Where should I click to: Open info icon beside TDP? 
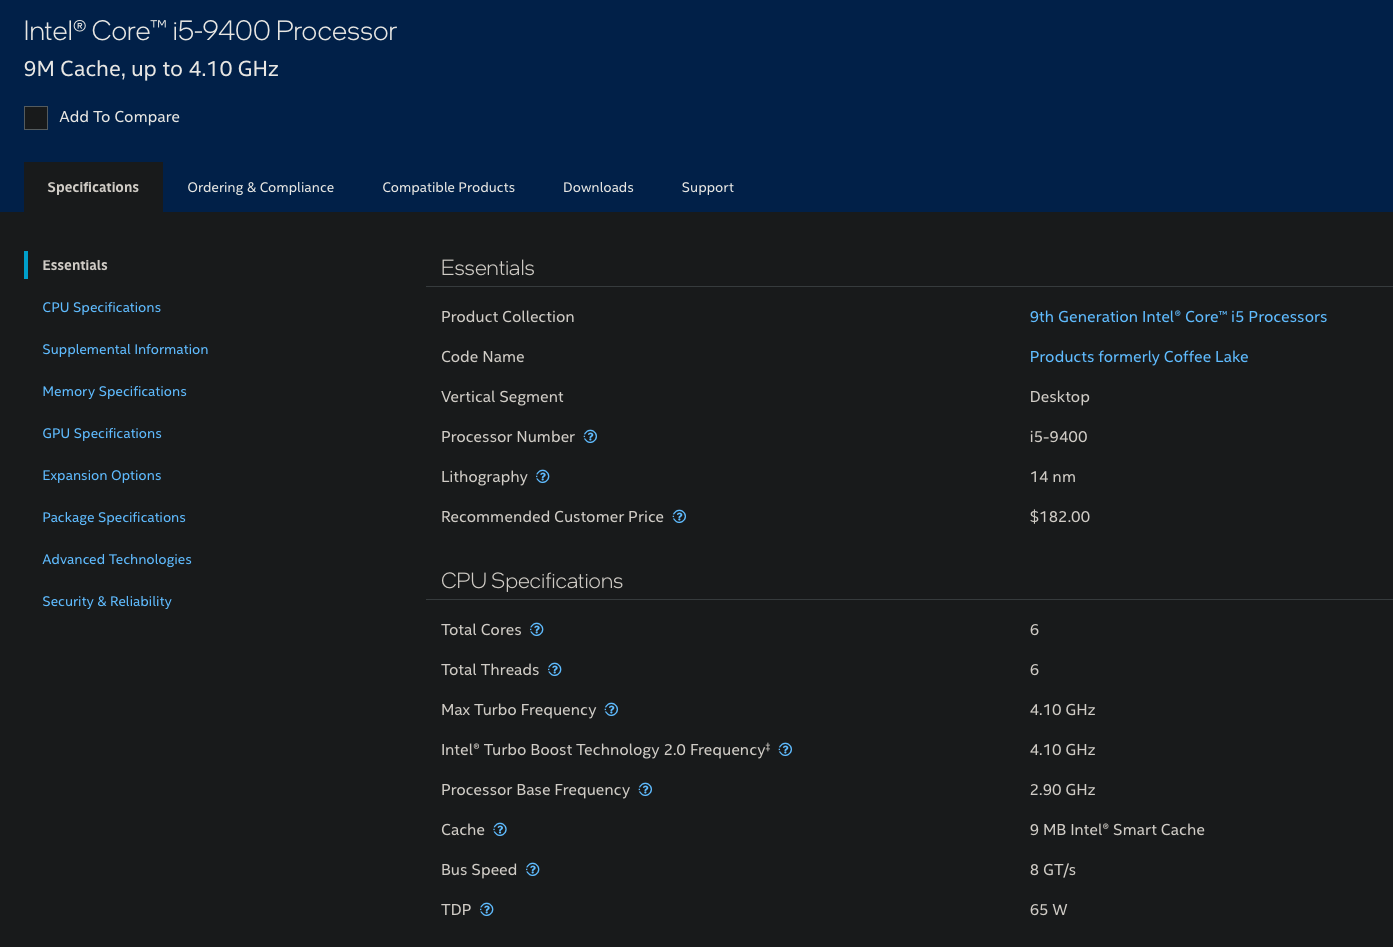[x=487, y=909]
